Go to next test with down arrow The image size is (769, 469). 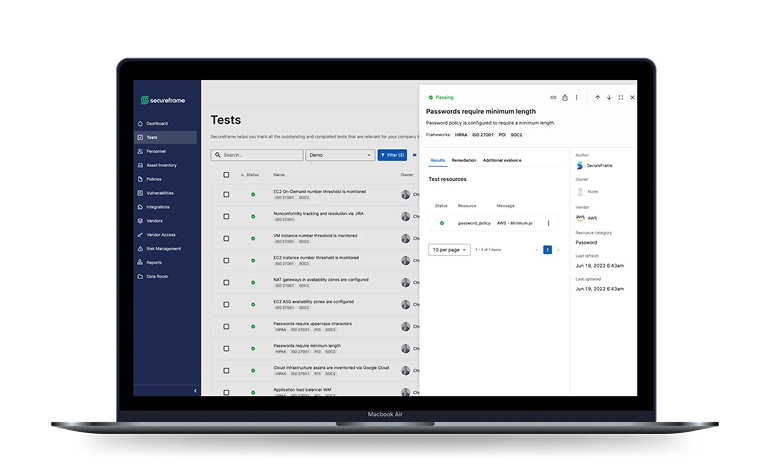point(609,97)
